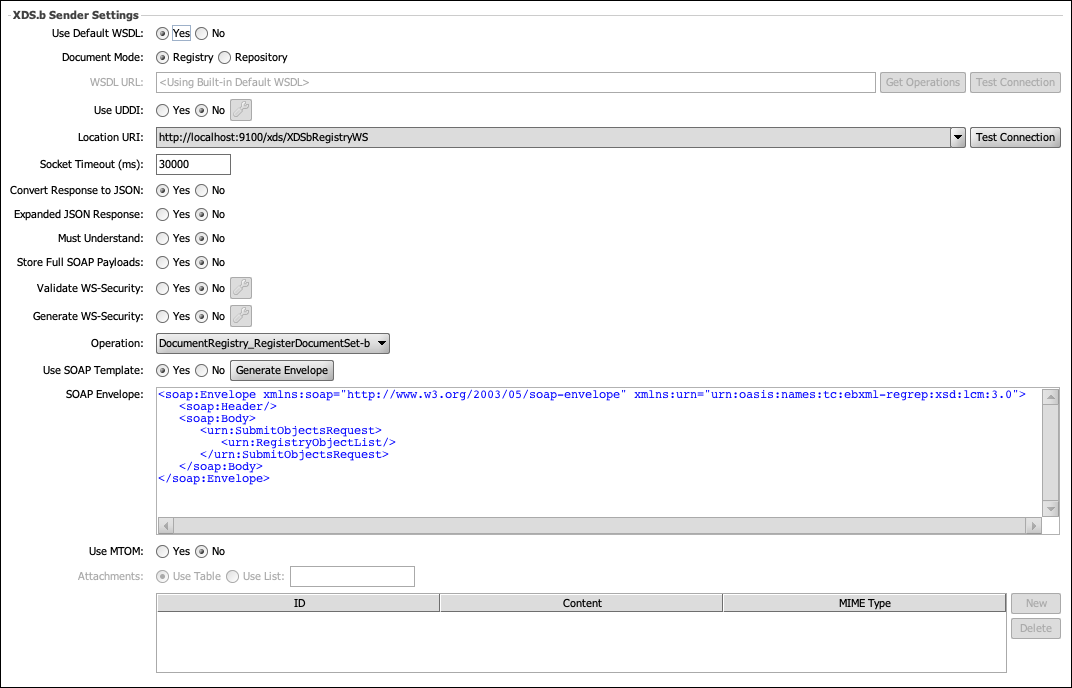
Task: Click the Socket Timeout field
Action: (193, 164)
